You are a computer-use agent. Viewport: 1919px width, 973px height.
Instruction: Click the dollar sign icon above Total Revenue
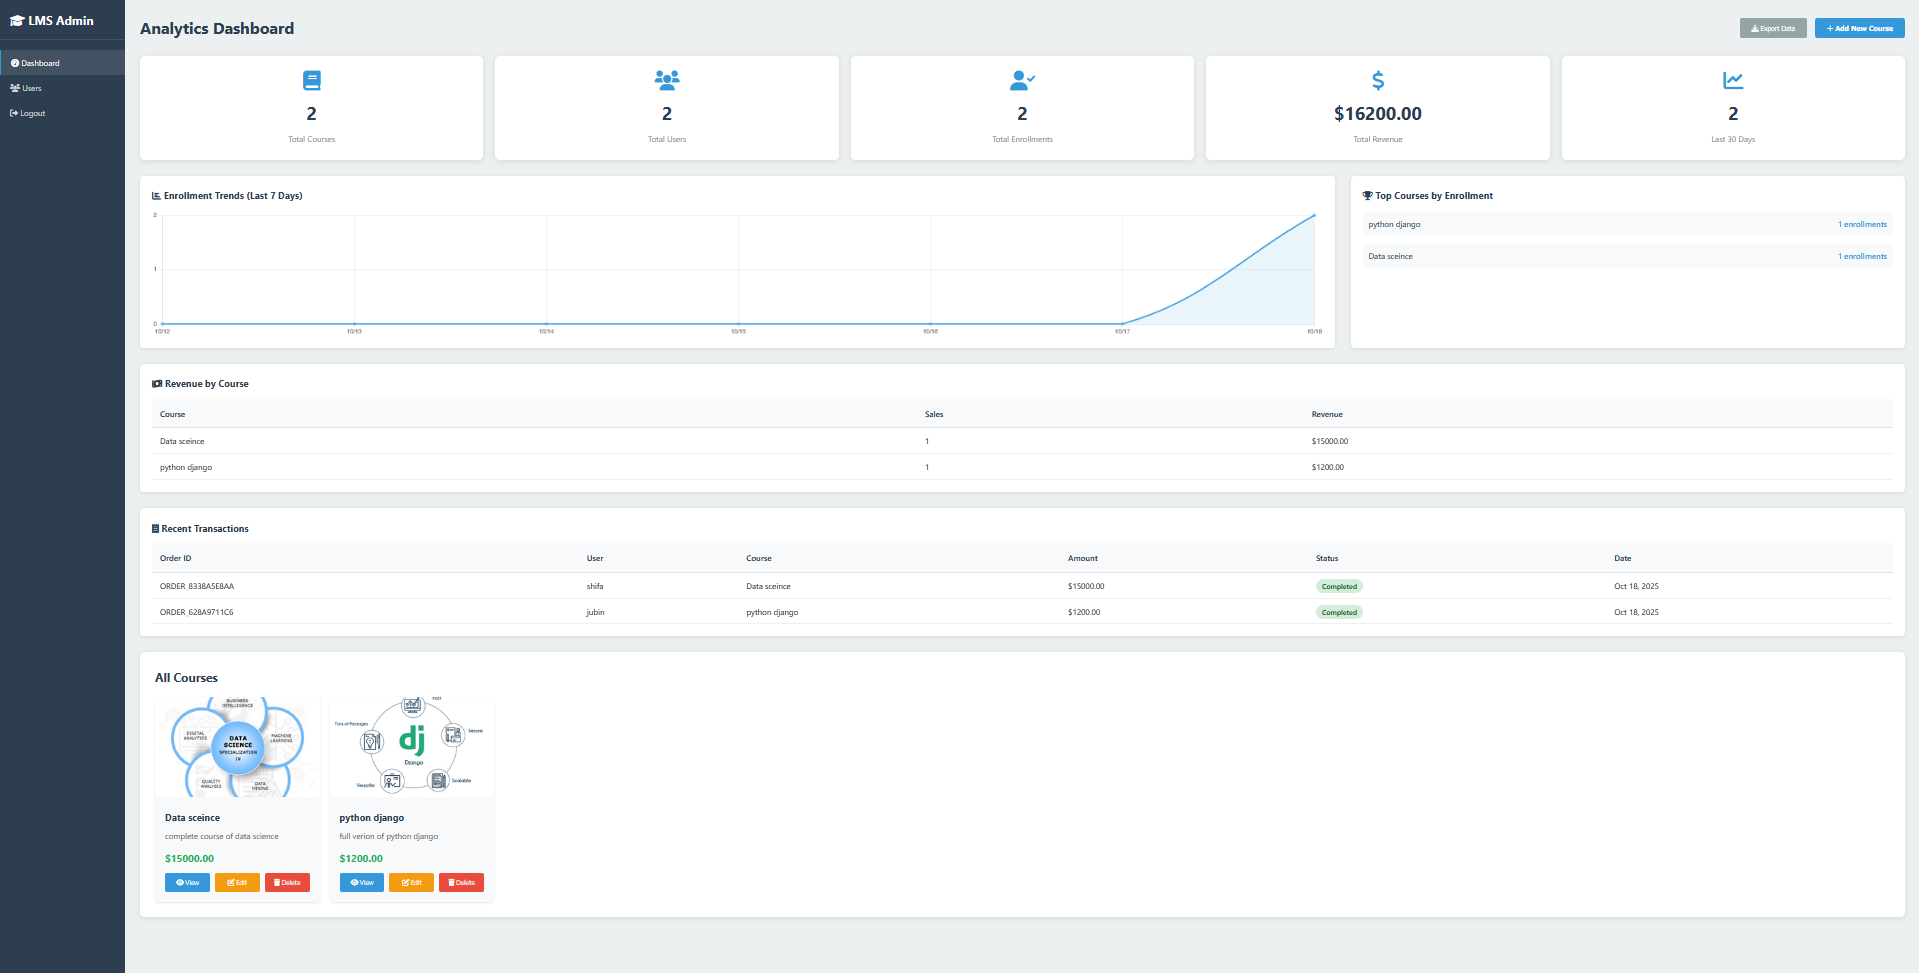1377,80
